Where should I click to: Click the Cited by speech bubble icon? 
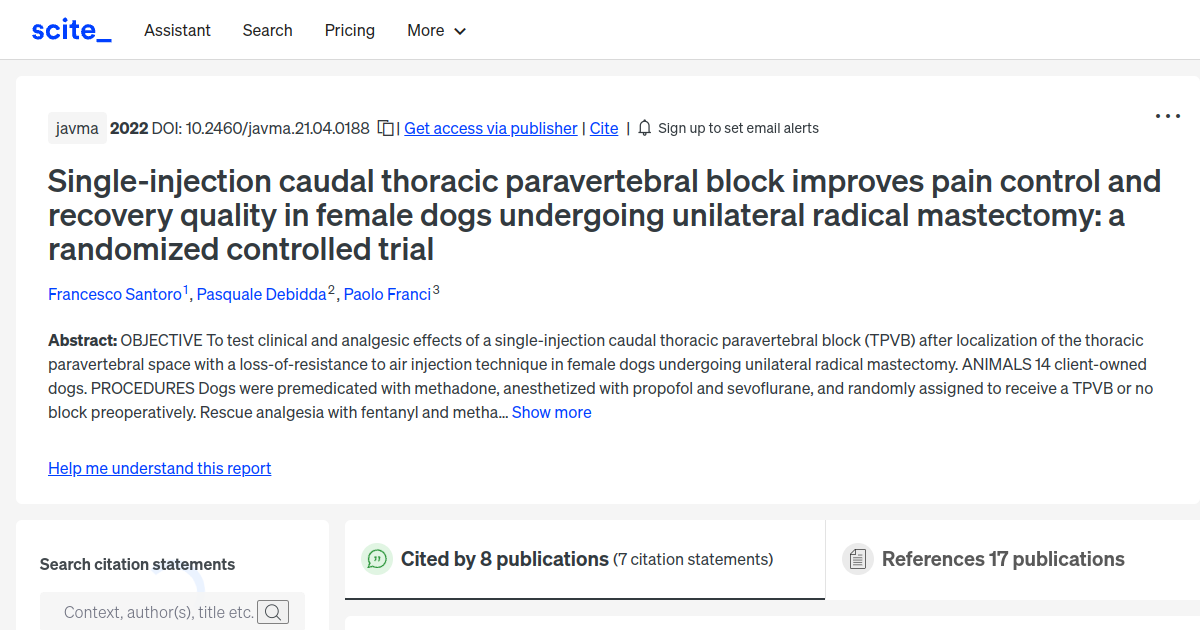click(x=377, y=559)
